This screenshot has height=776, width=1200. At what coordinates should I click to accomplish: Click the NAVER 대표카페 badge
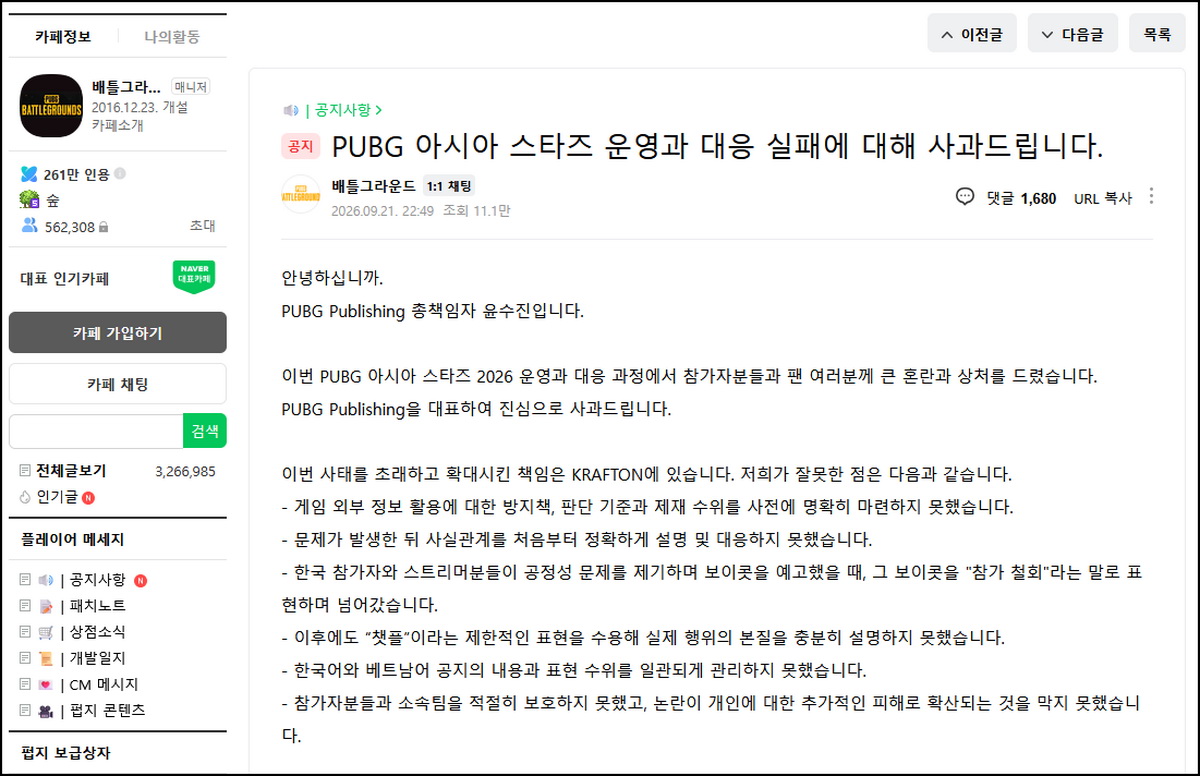(x=193, y=277)
